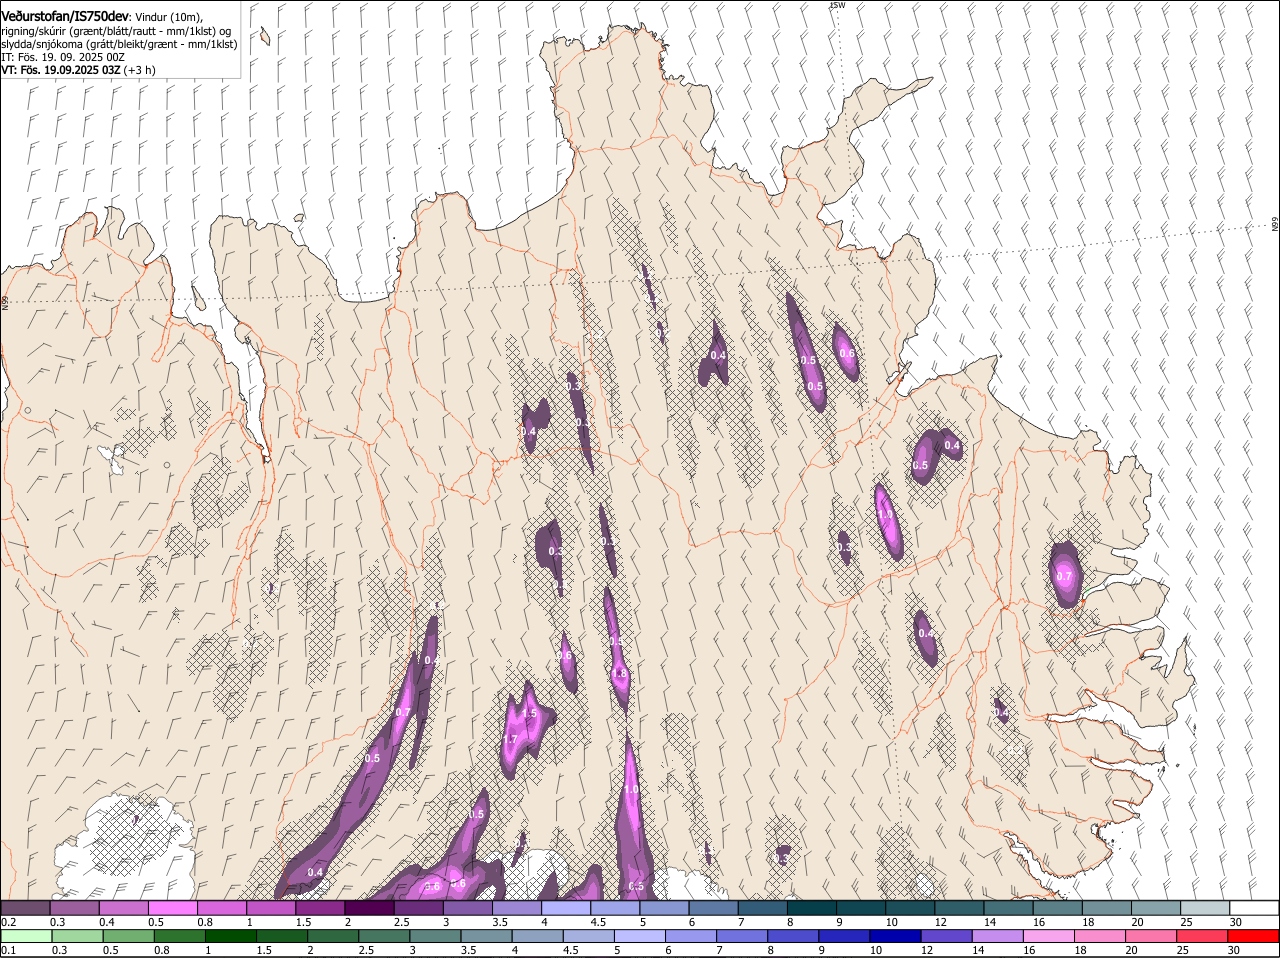The image size is (1280, 958).
Task: Click the '1.7' precipitation value on the map
Action: tap(510, 740)
